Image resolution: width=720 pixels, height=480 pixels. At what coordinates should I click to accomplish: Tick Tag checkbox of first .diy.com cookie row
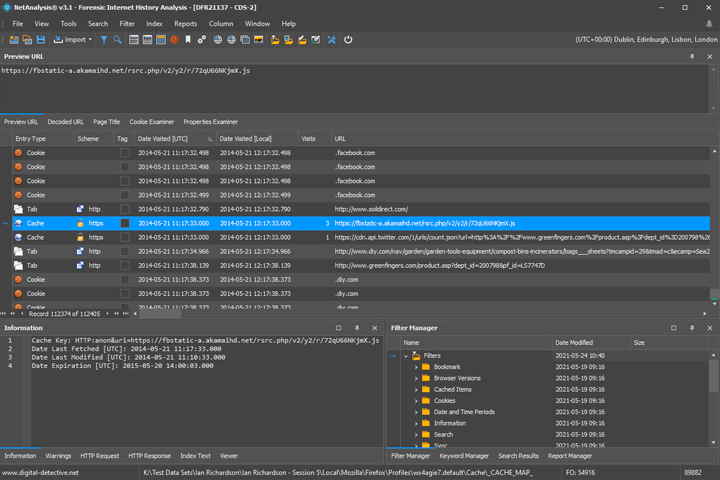(x=124, y=280)
